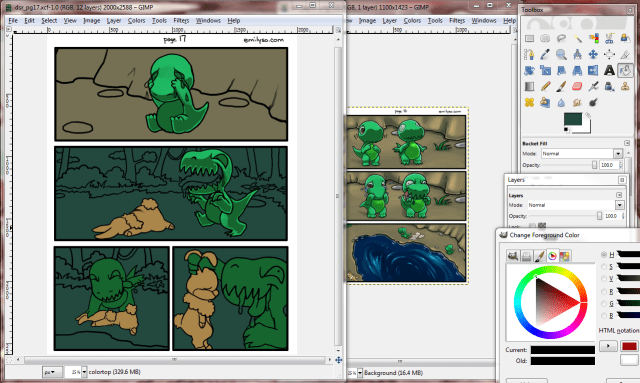The image size is (640, 383).
Task: Select the Paintbrush tool
Action: (561, 86)
